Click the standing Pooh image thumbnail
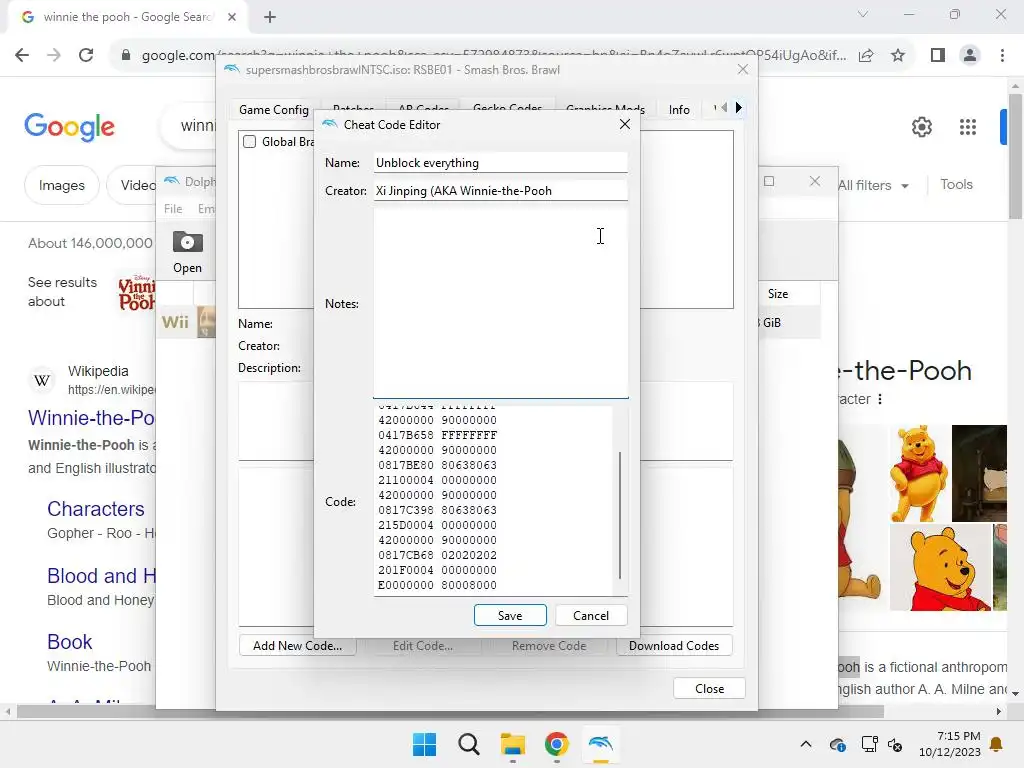Screen dimensions: 1024x768 918,473
